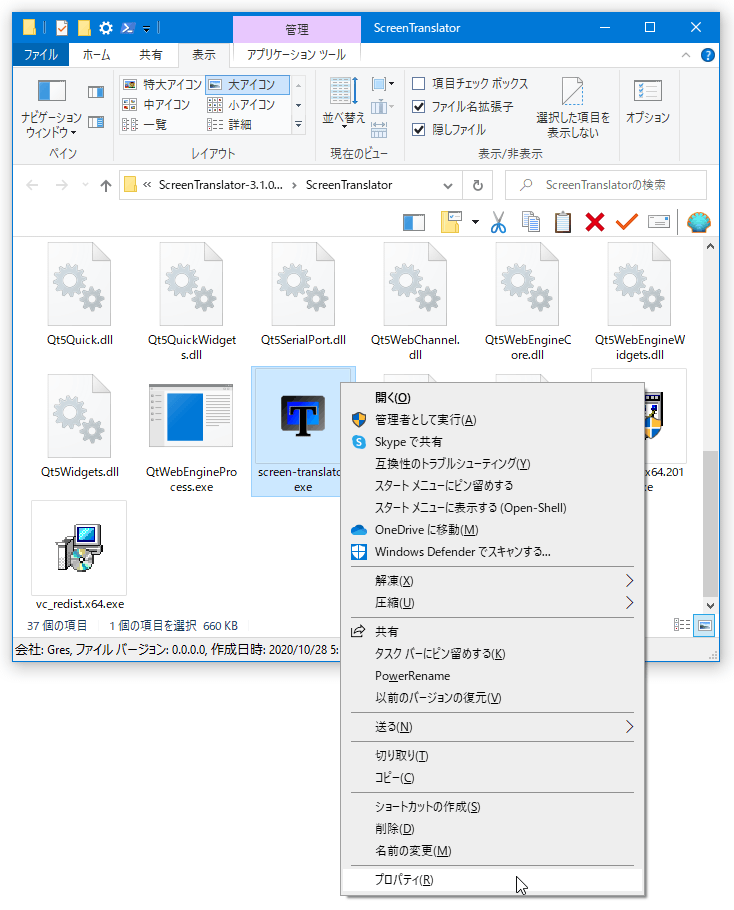The height and width of the screenshot is (910, 734).
Task: Expand the address bar history dropdown
Action: [x=447, y=186]
